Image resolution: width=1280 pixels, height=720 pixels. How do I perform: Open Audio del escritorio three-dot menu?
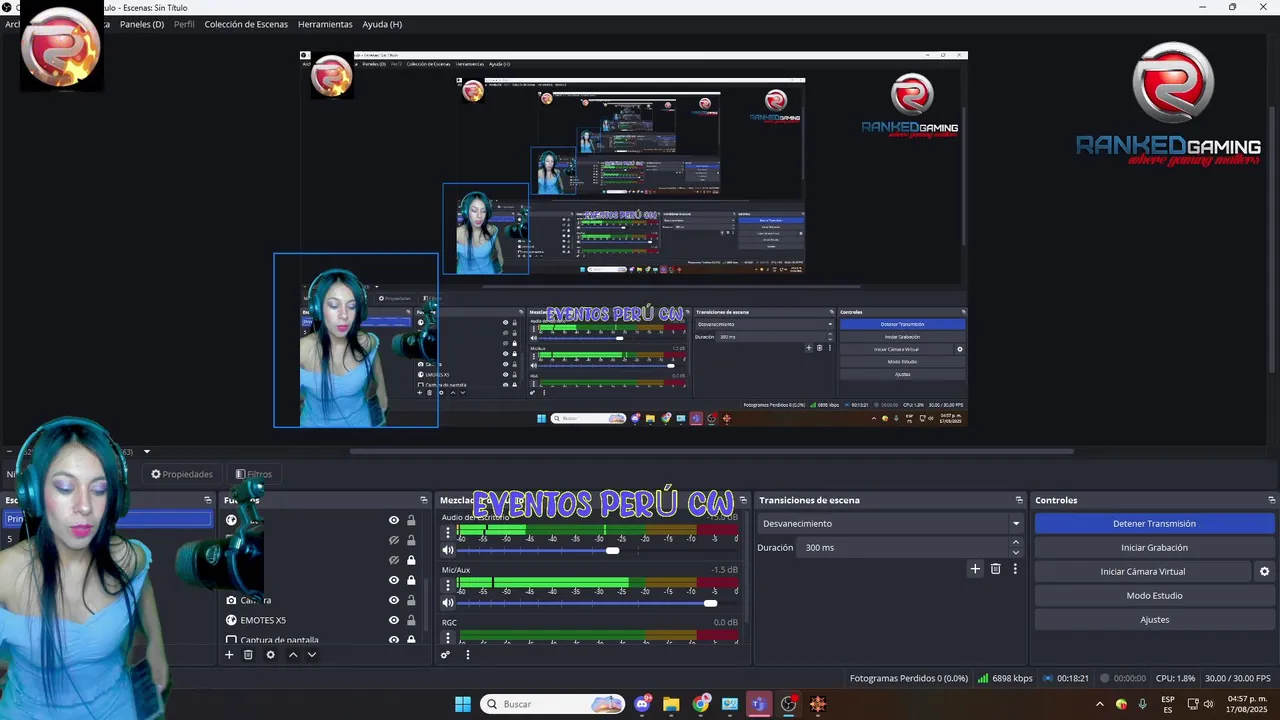pos(448,534)
